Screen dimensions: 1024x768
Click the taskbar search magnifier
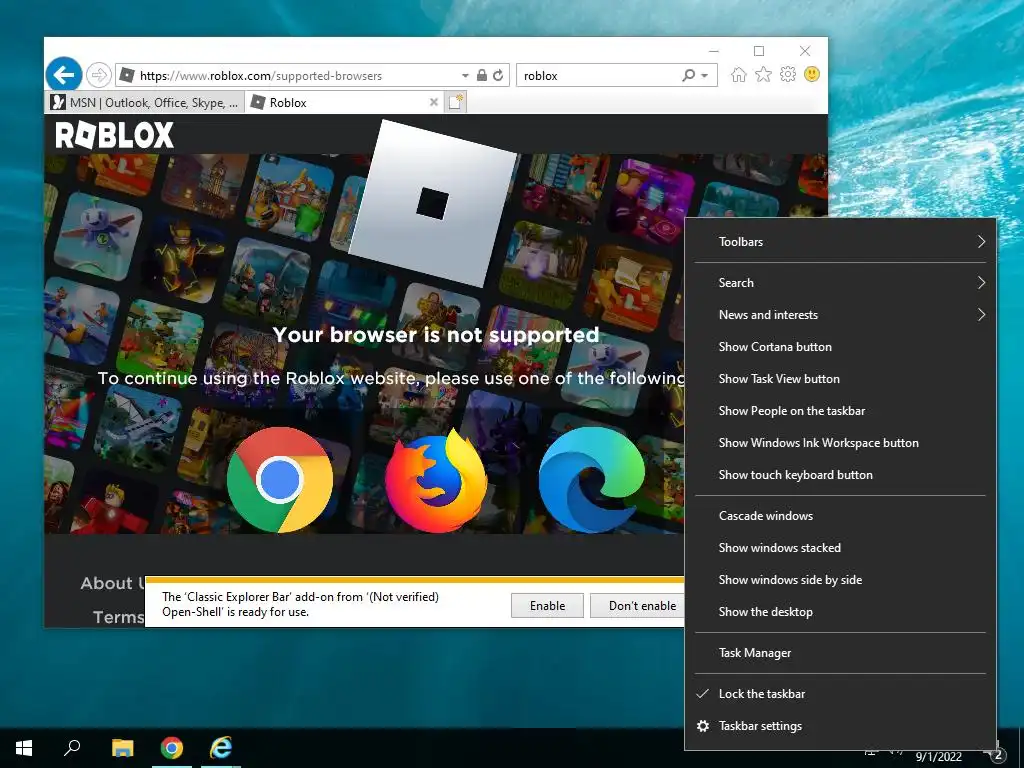(x=72, y=748)
